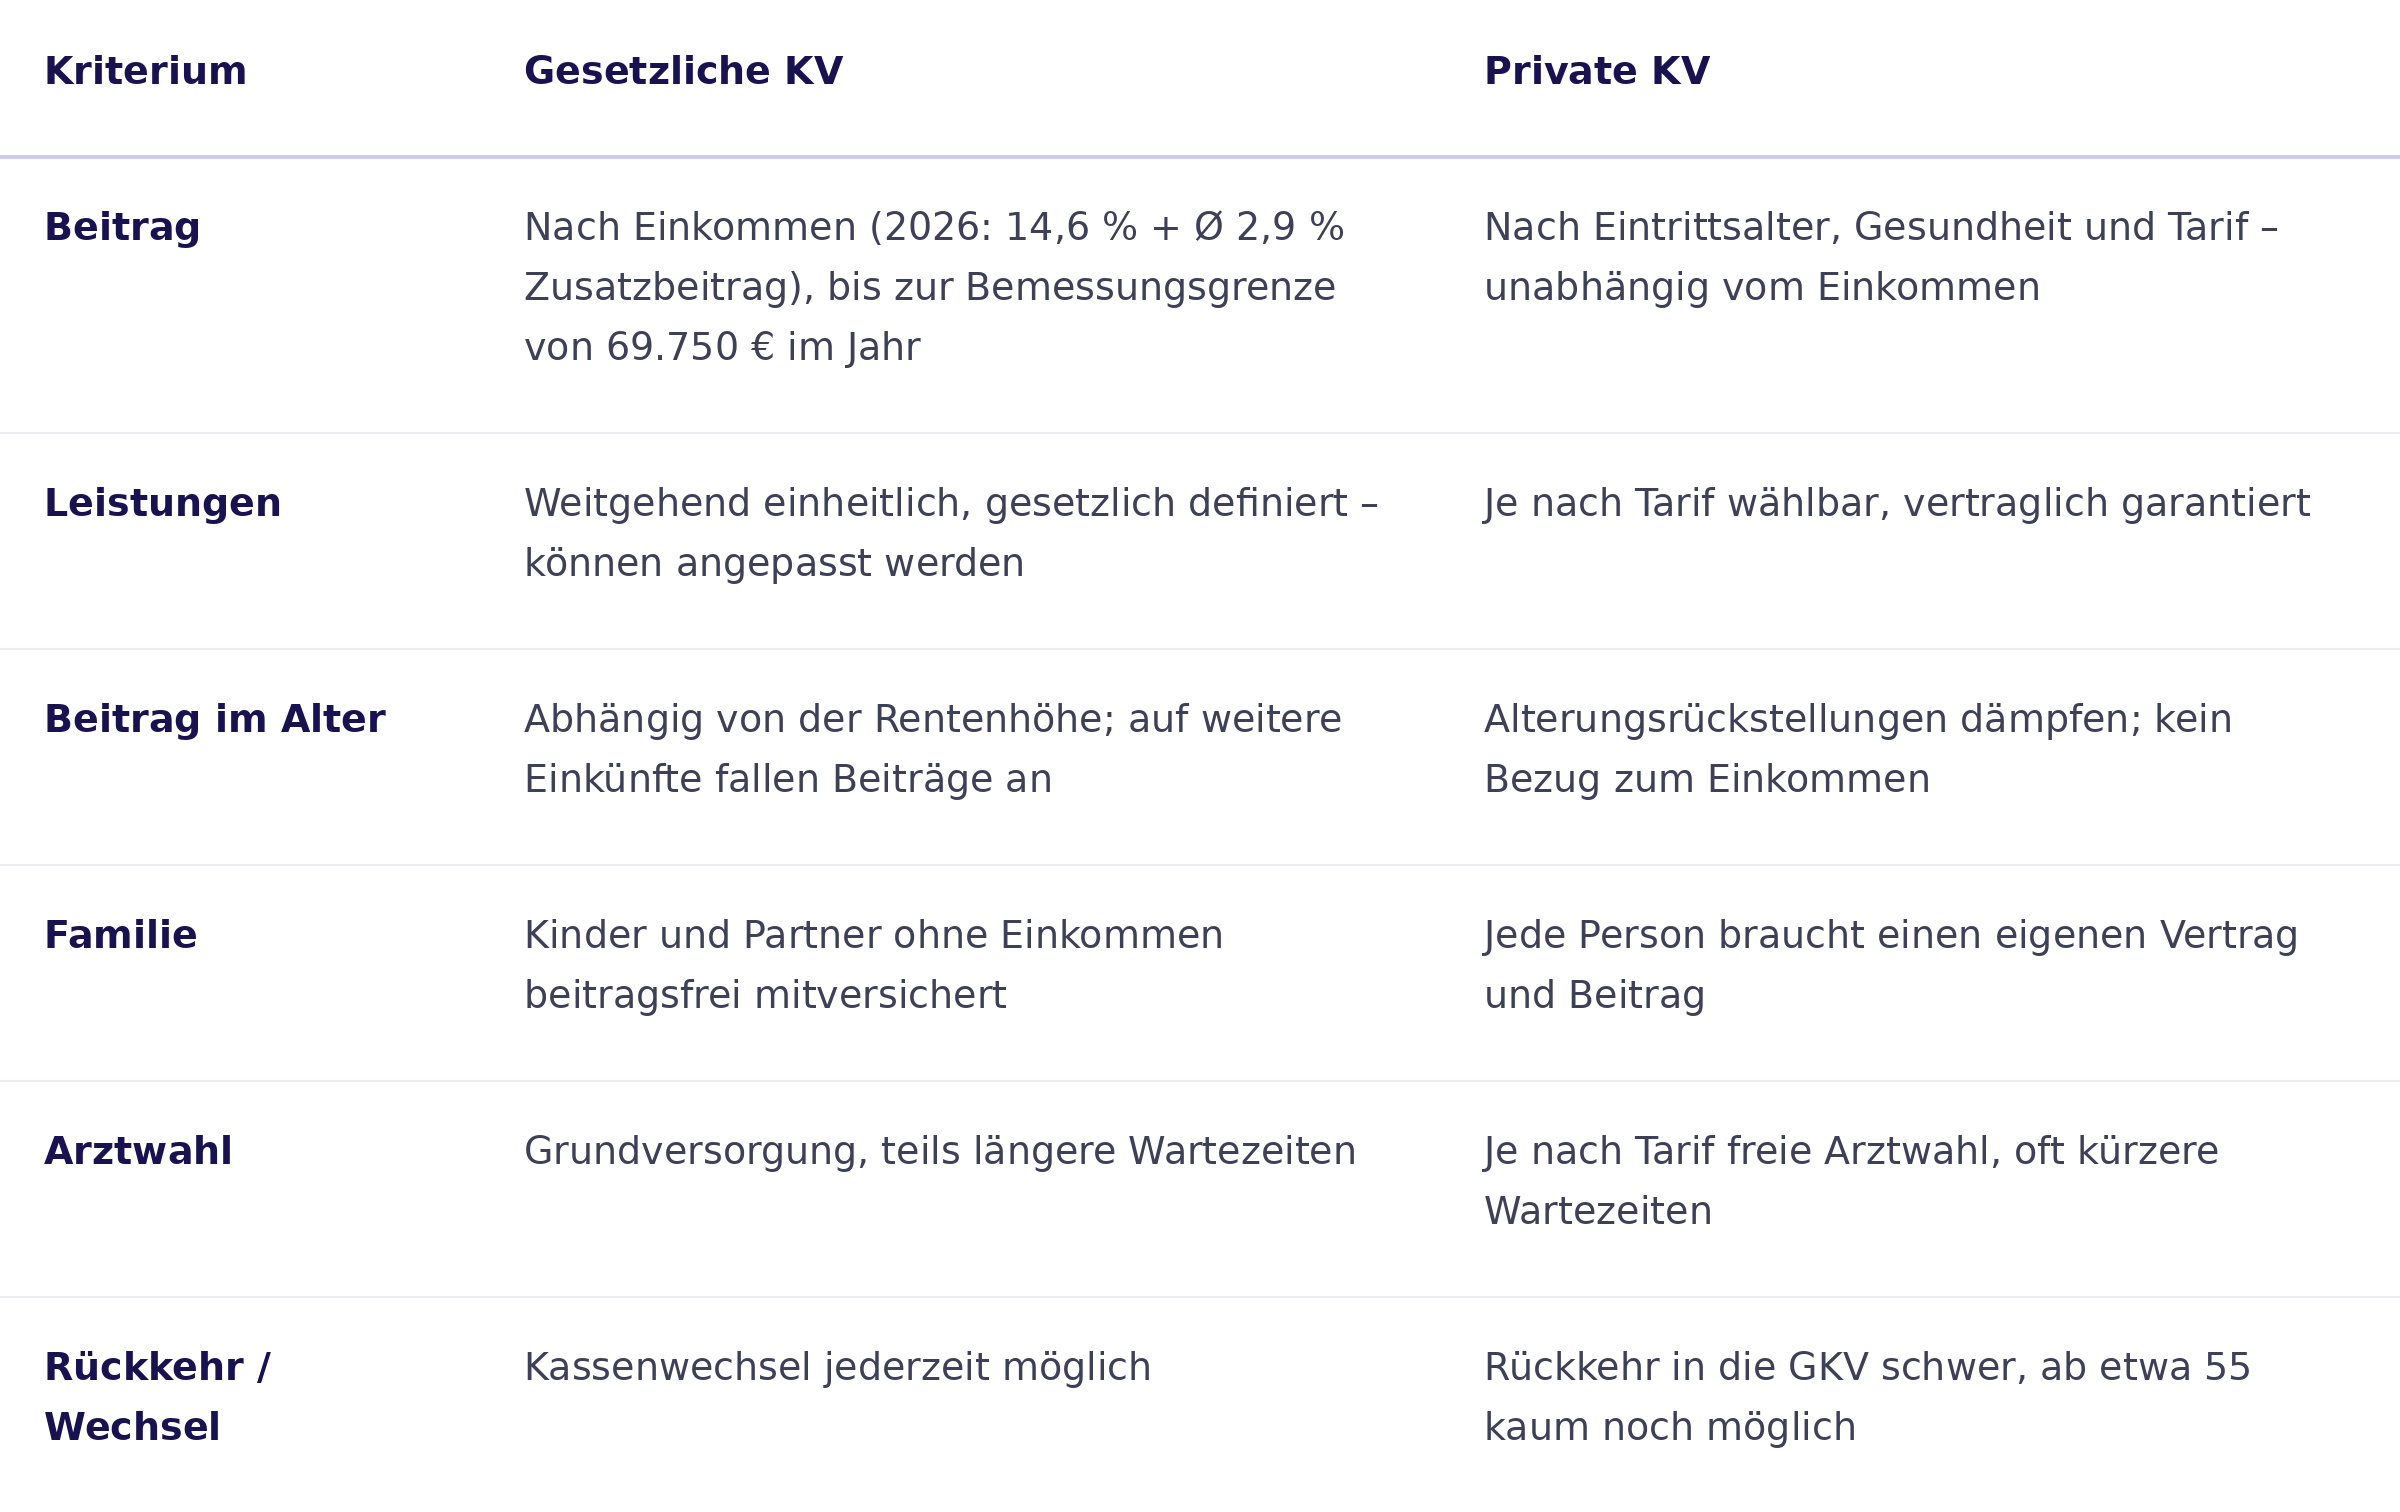Select 'Rückkehr in die GKV schwer' cell
Screen dimensions: 2400x1512
click(x=1867, y=1397)
